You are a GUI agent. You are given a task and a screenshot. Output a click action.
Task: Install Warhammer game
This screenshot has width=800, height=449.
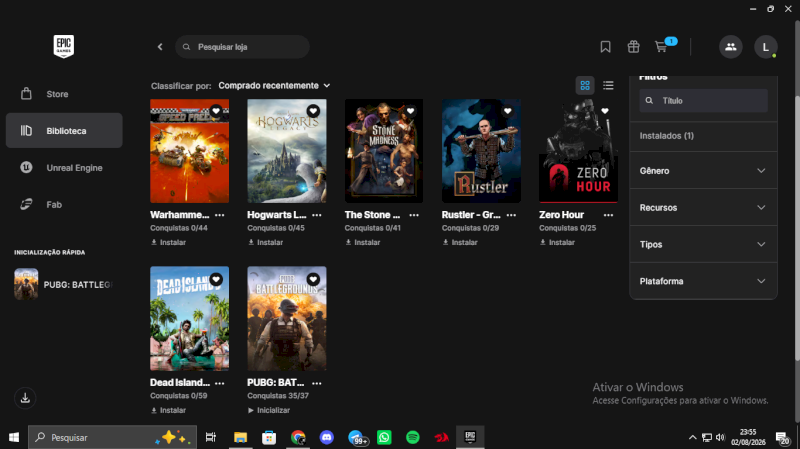pos(168,242)
